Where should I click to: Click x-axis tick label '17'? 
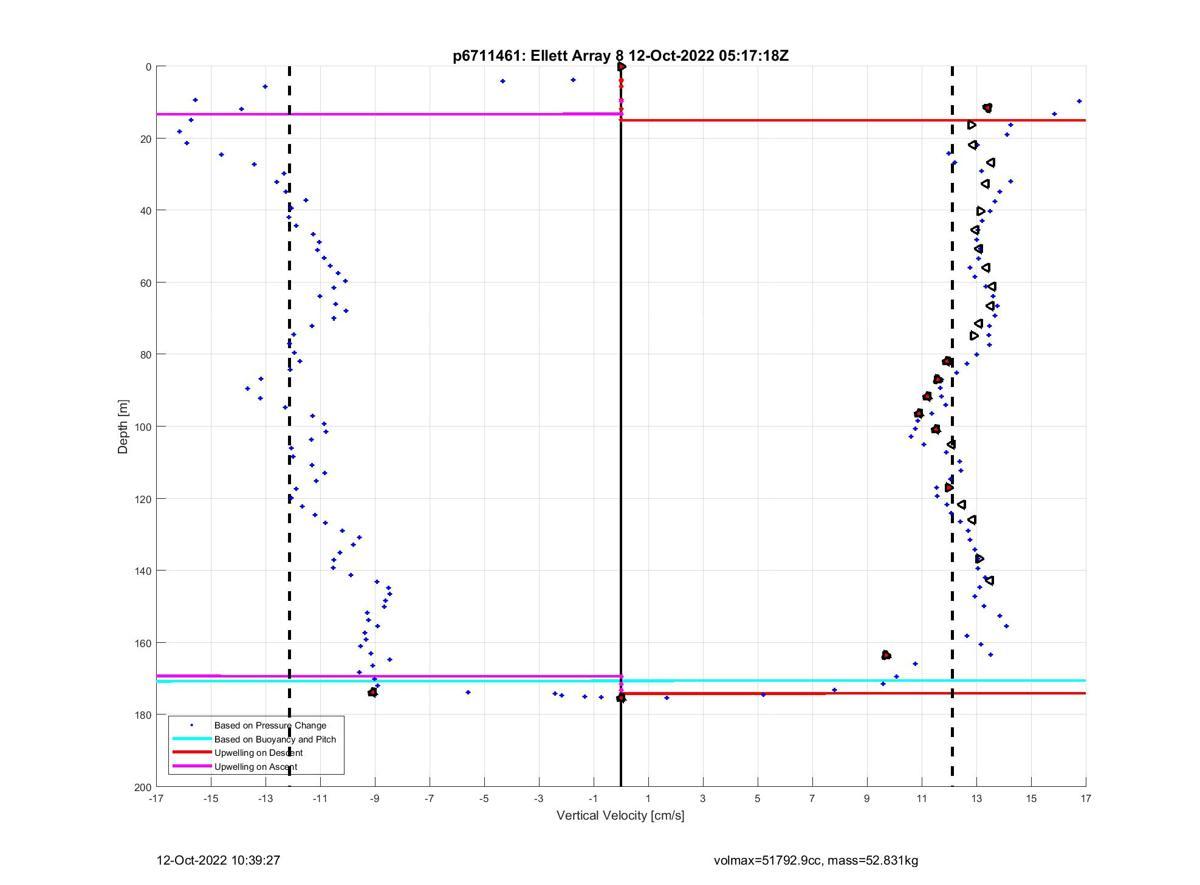pos(1086,798)
